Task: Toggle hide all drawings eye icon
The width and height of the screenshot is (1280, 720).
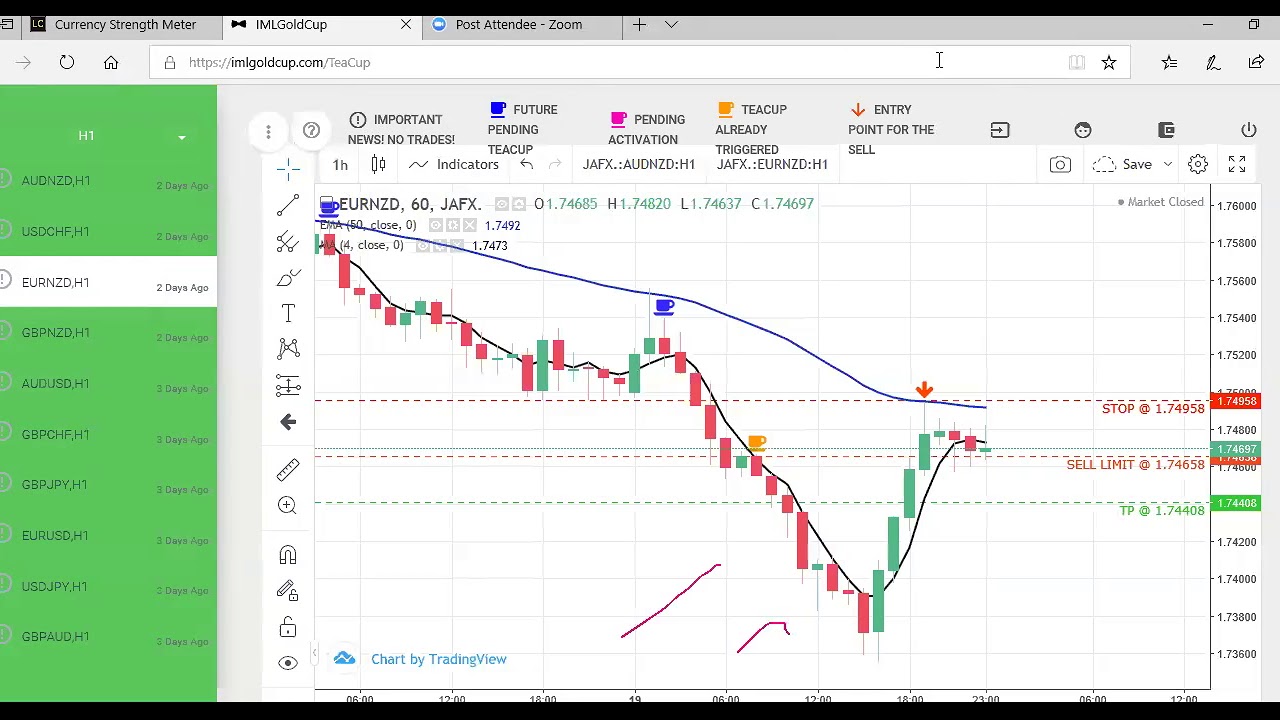Action: point(288,663)
